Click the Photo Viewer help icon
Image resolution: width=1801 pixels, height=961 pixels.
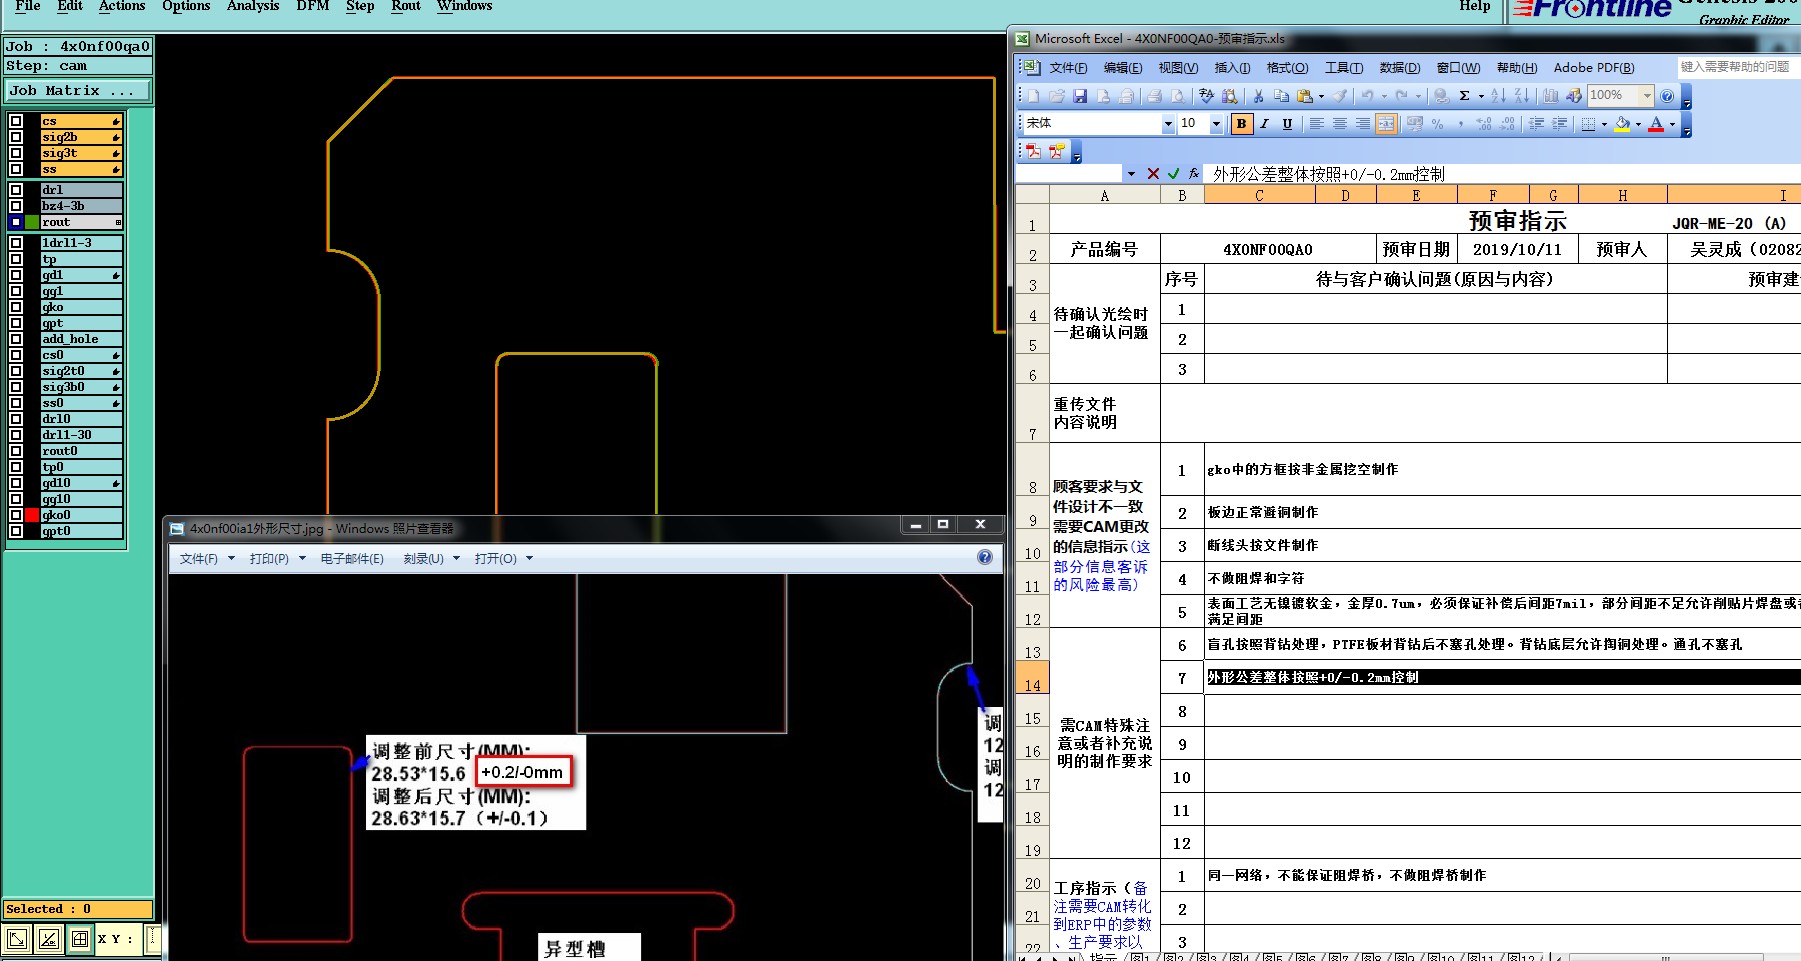tap(985, 558)
